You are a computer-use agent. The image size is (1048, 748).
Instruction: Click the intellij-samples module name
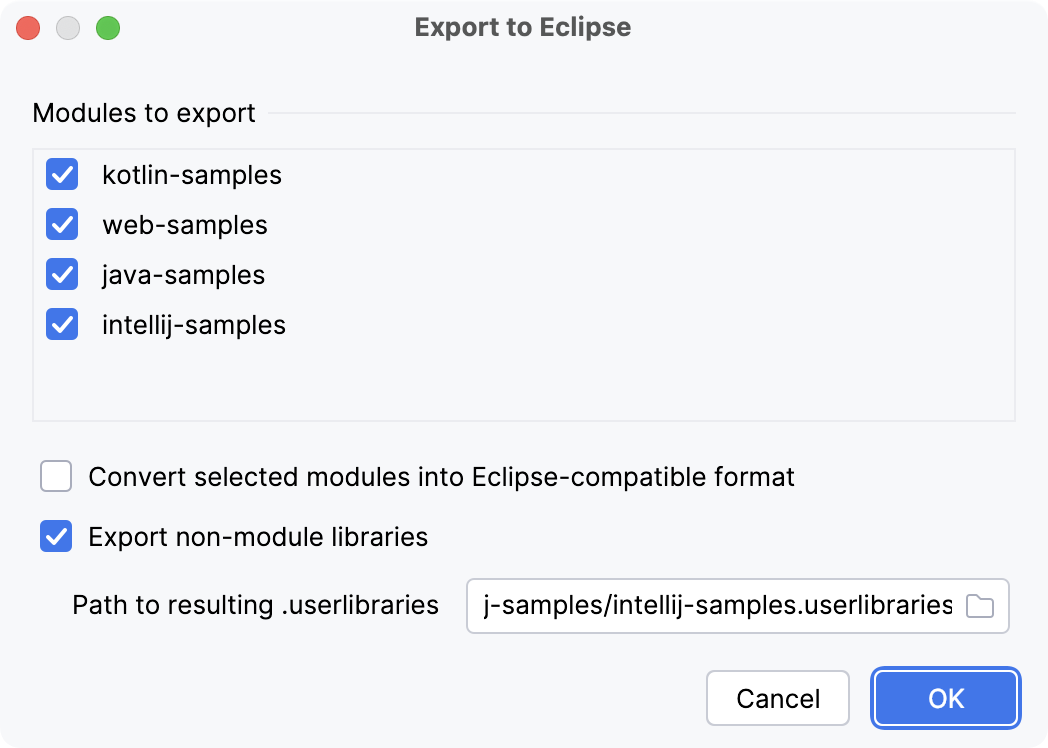point(195,325)
